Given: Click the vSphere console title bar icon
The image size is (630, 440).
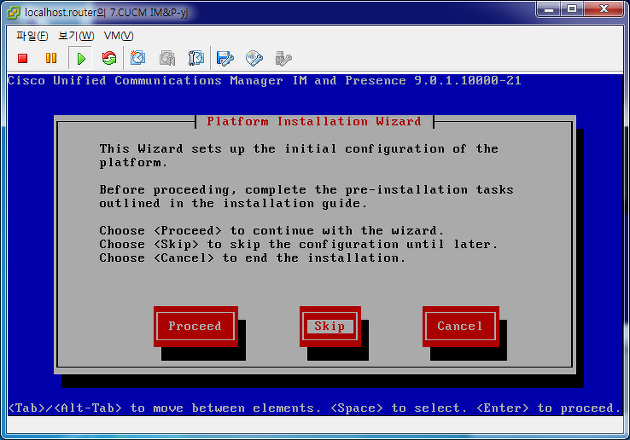Looking at the screenshot, I should pyautogui.click(x=14, y=13).
